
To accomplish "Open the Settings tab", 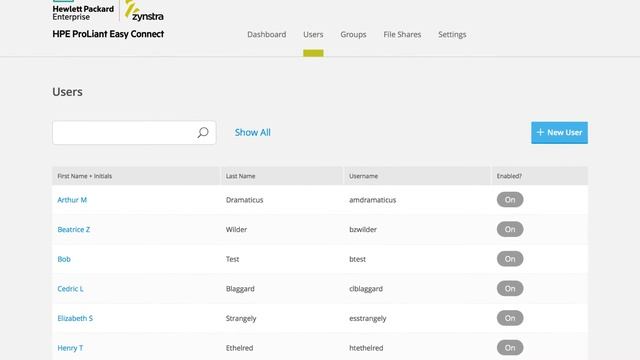I will pos(452,35).
